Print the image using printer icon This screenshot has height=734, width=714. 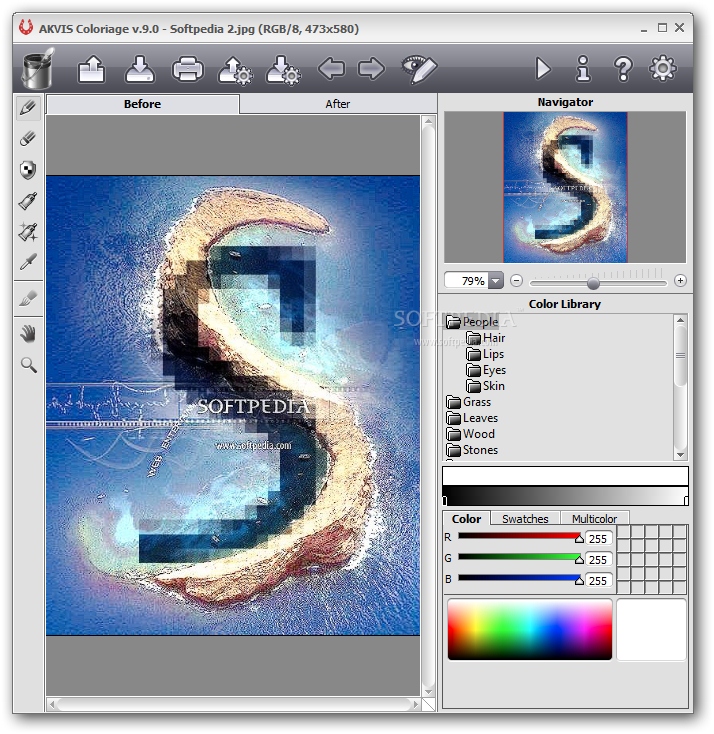point(188,69)
